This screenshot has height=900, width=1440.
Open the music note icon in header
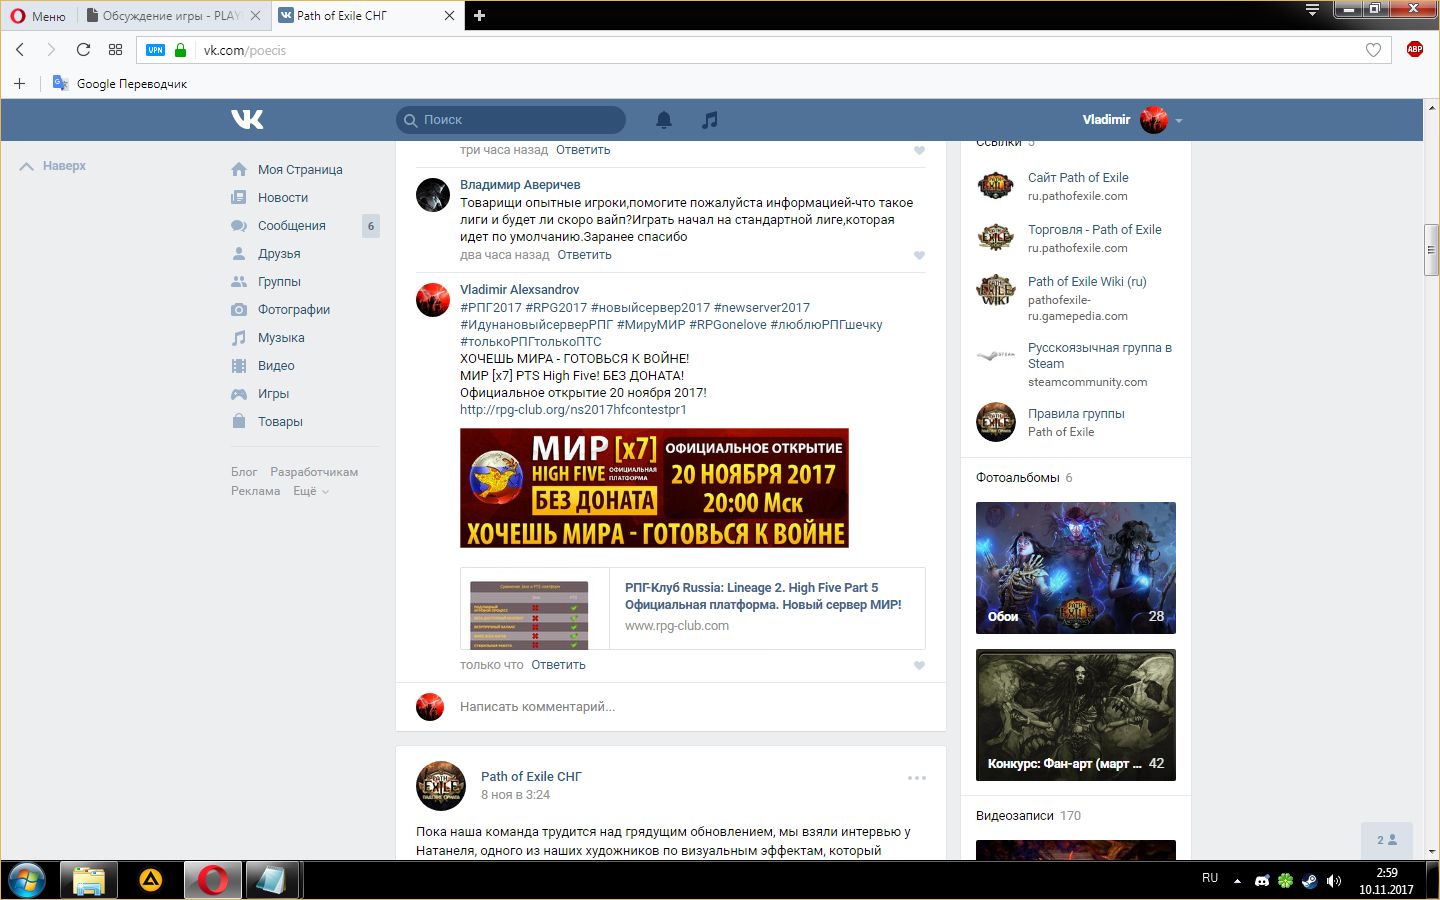710,120
